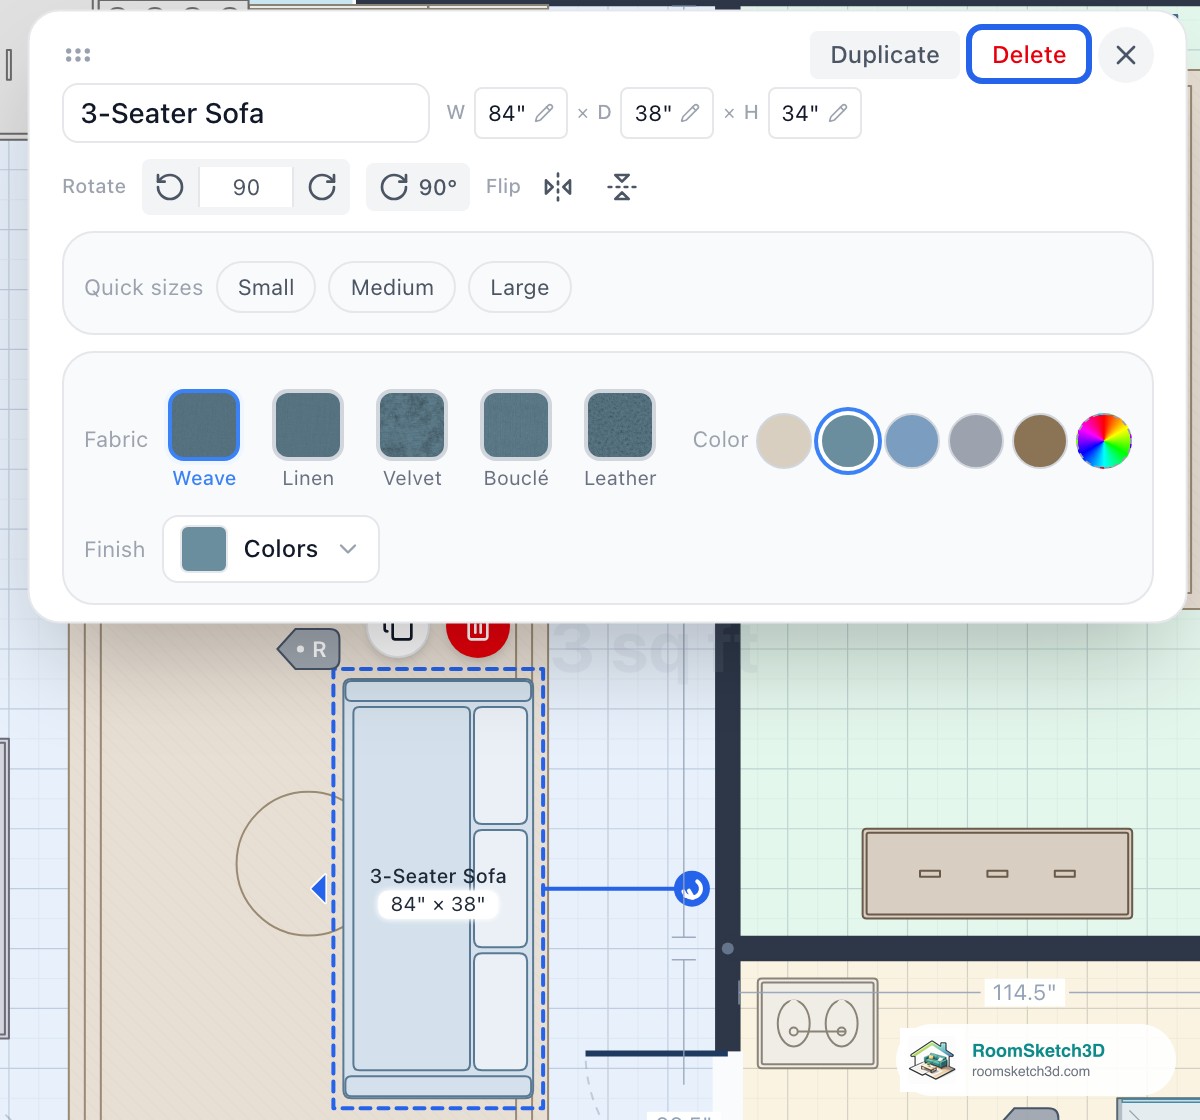This screenshot has width=1200, height=1120.
Task: Open the rainbow custom color picker
Action: (x=1104, y=441)
